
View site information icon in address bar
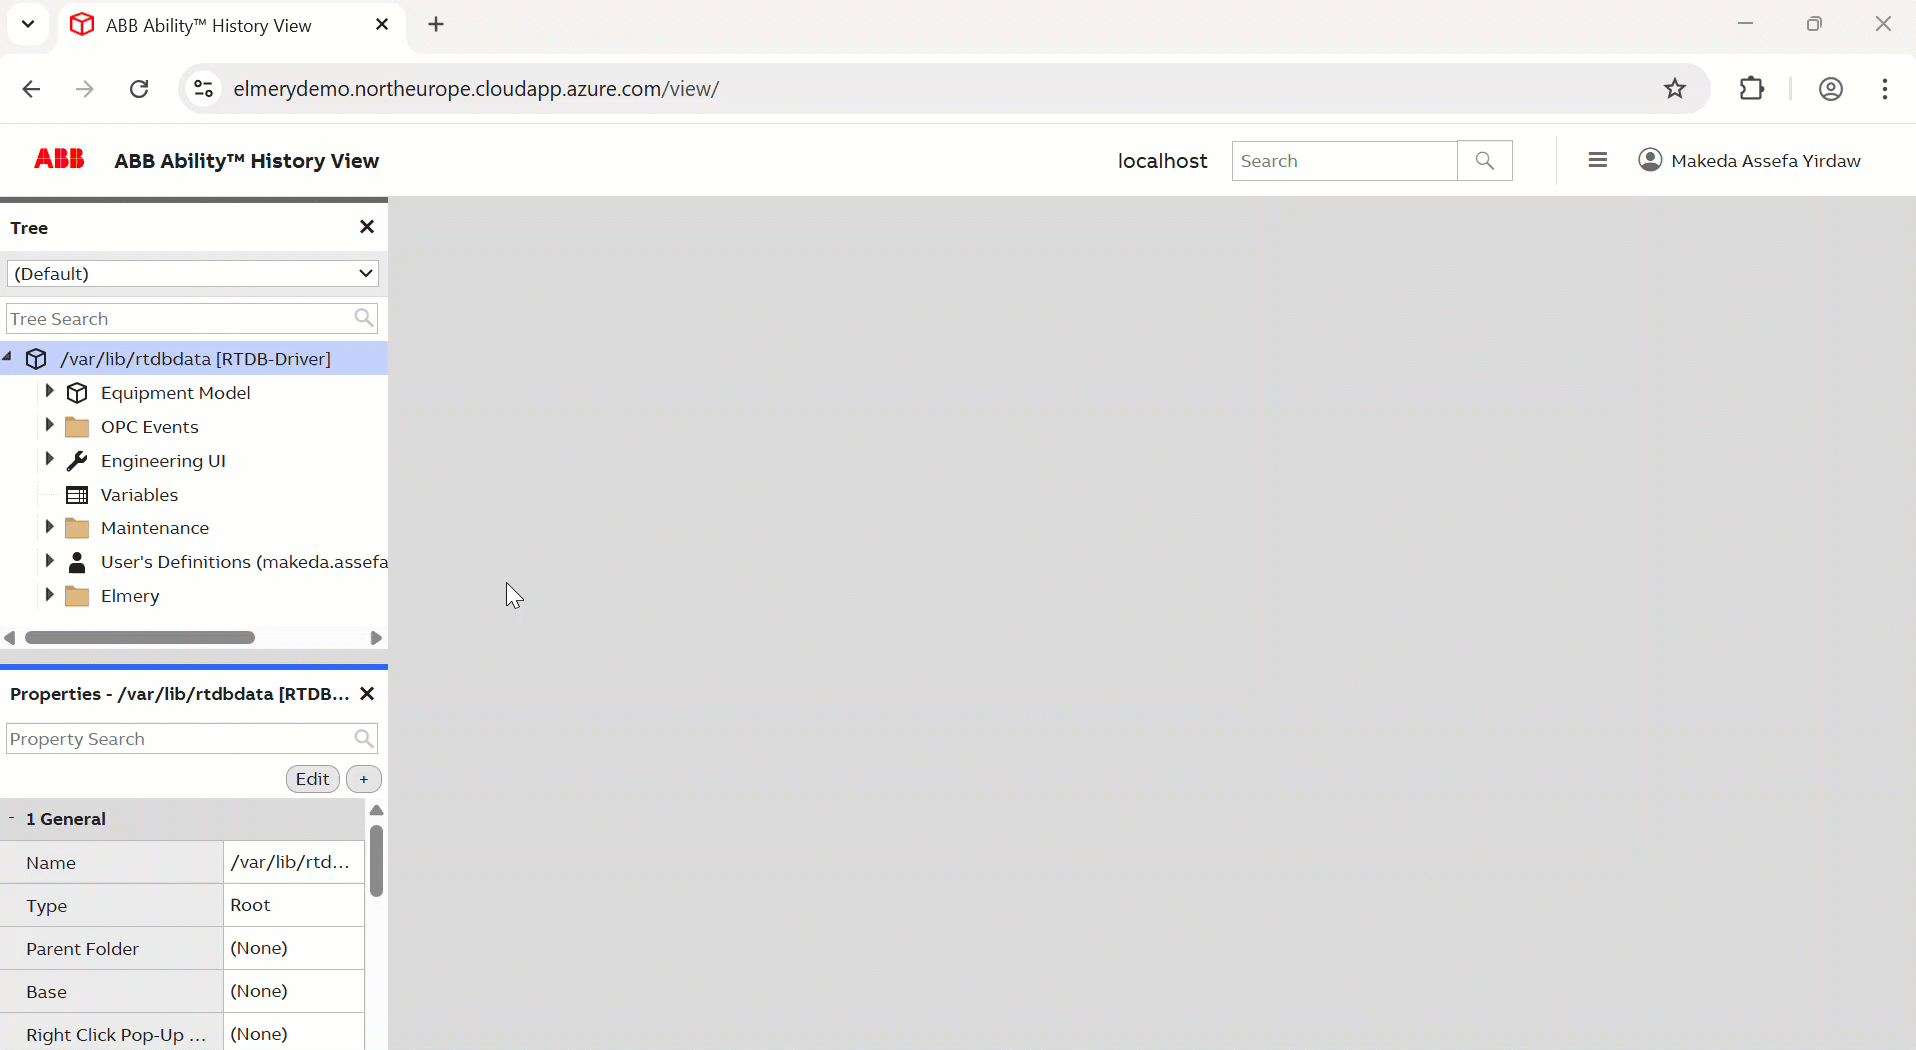pyautogui.click(x=203, y=89)
